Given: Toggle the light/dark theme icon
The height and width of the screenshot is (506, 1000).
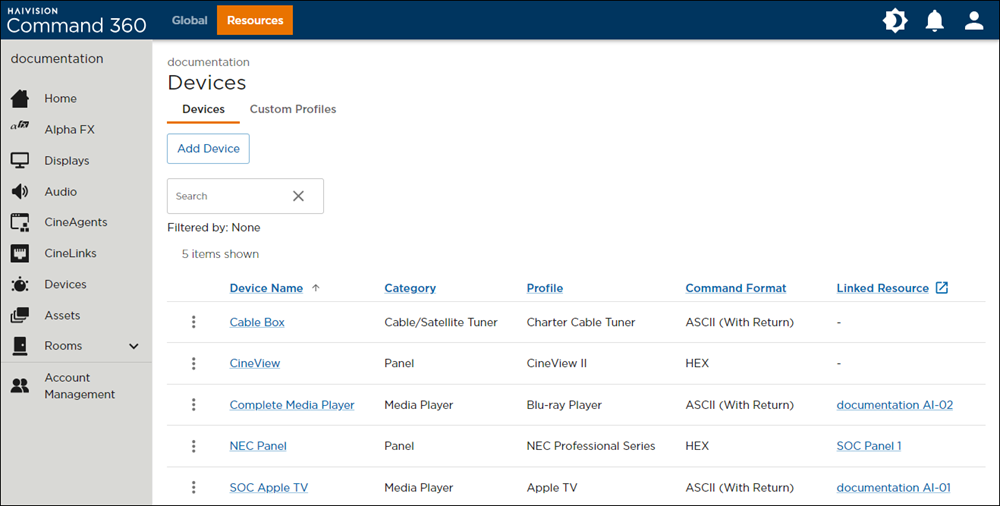Looking at the screenshot, I should point(895,20).
